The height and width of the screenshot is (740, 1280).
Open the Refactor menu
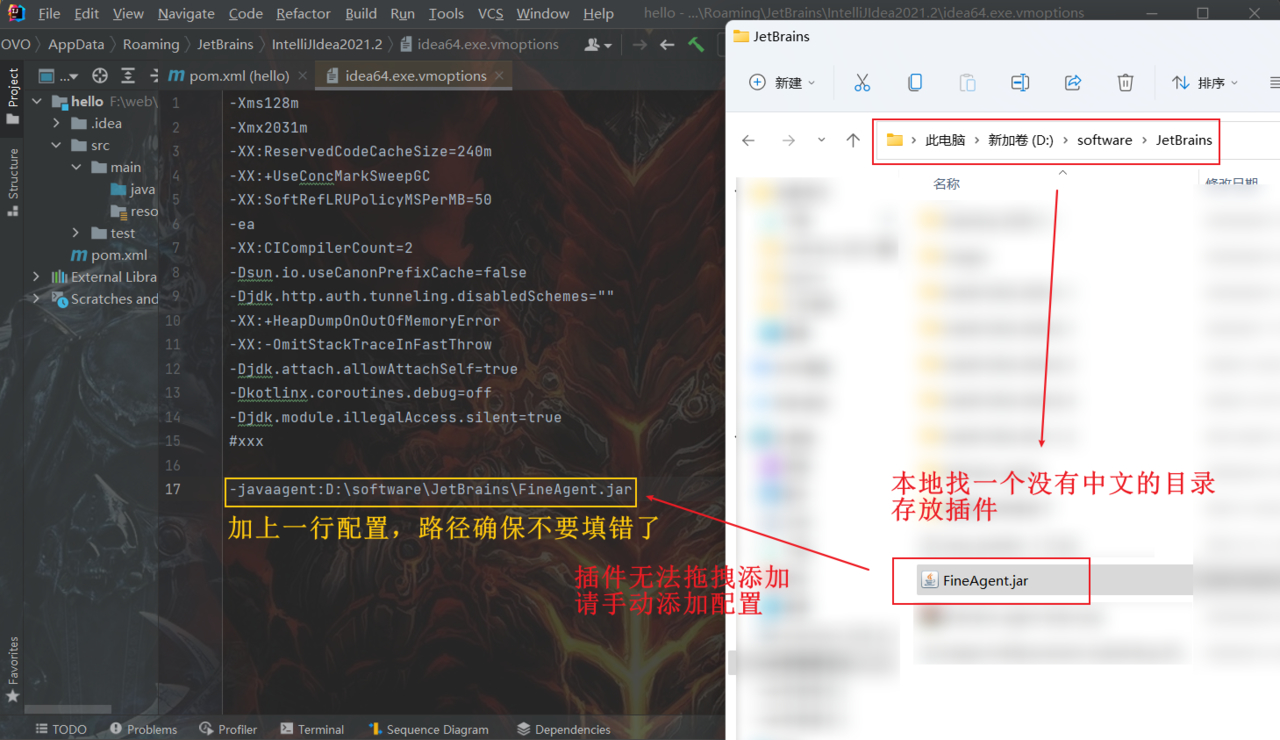click(x=303, y=14)
